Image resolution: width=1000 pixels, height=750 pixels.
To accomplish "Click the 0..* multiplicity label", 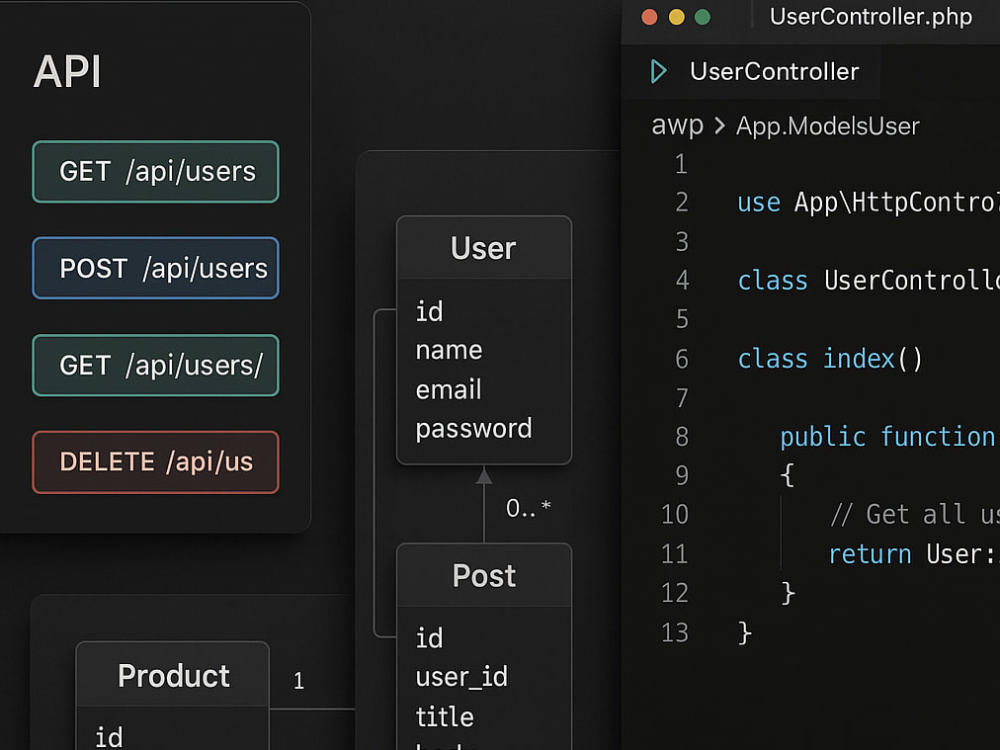I will click(528, 508).
